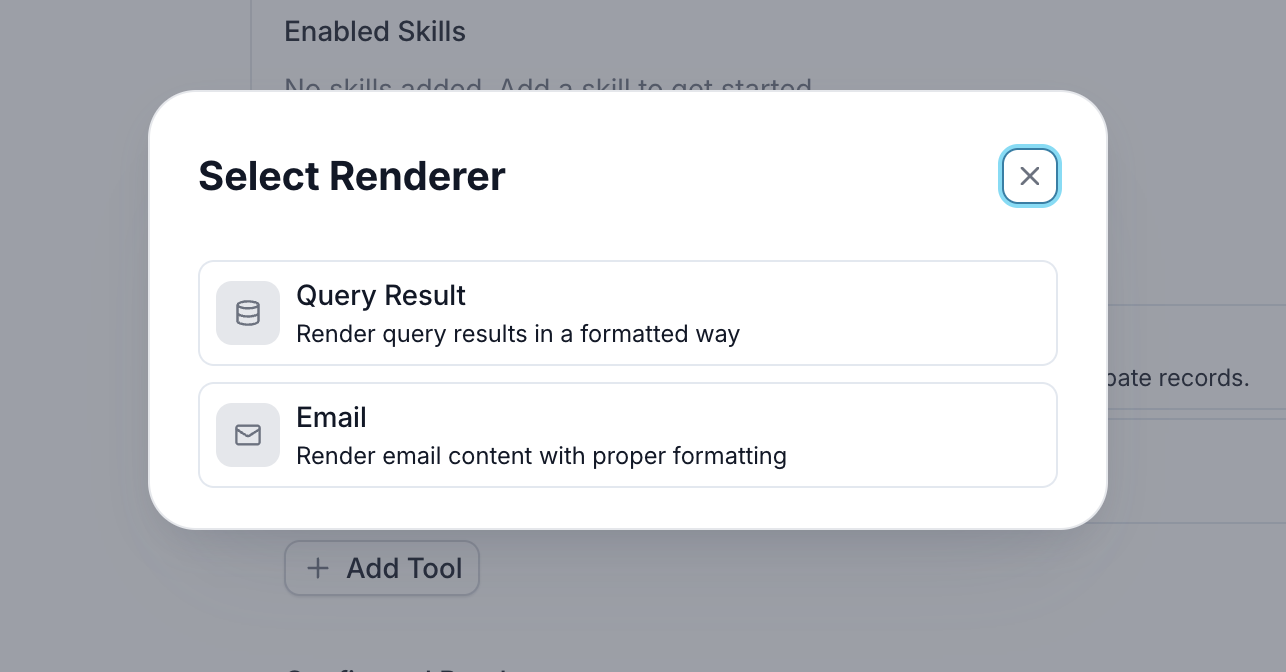The image size is (1286, 672).
Task: Click the "Enabled Skills" section heading
Action: point(375,32)
